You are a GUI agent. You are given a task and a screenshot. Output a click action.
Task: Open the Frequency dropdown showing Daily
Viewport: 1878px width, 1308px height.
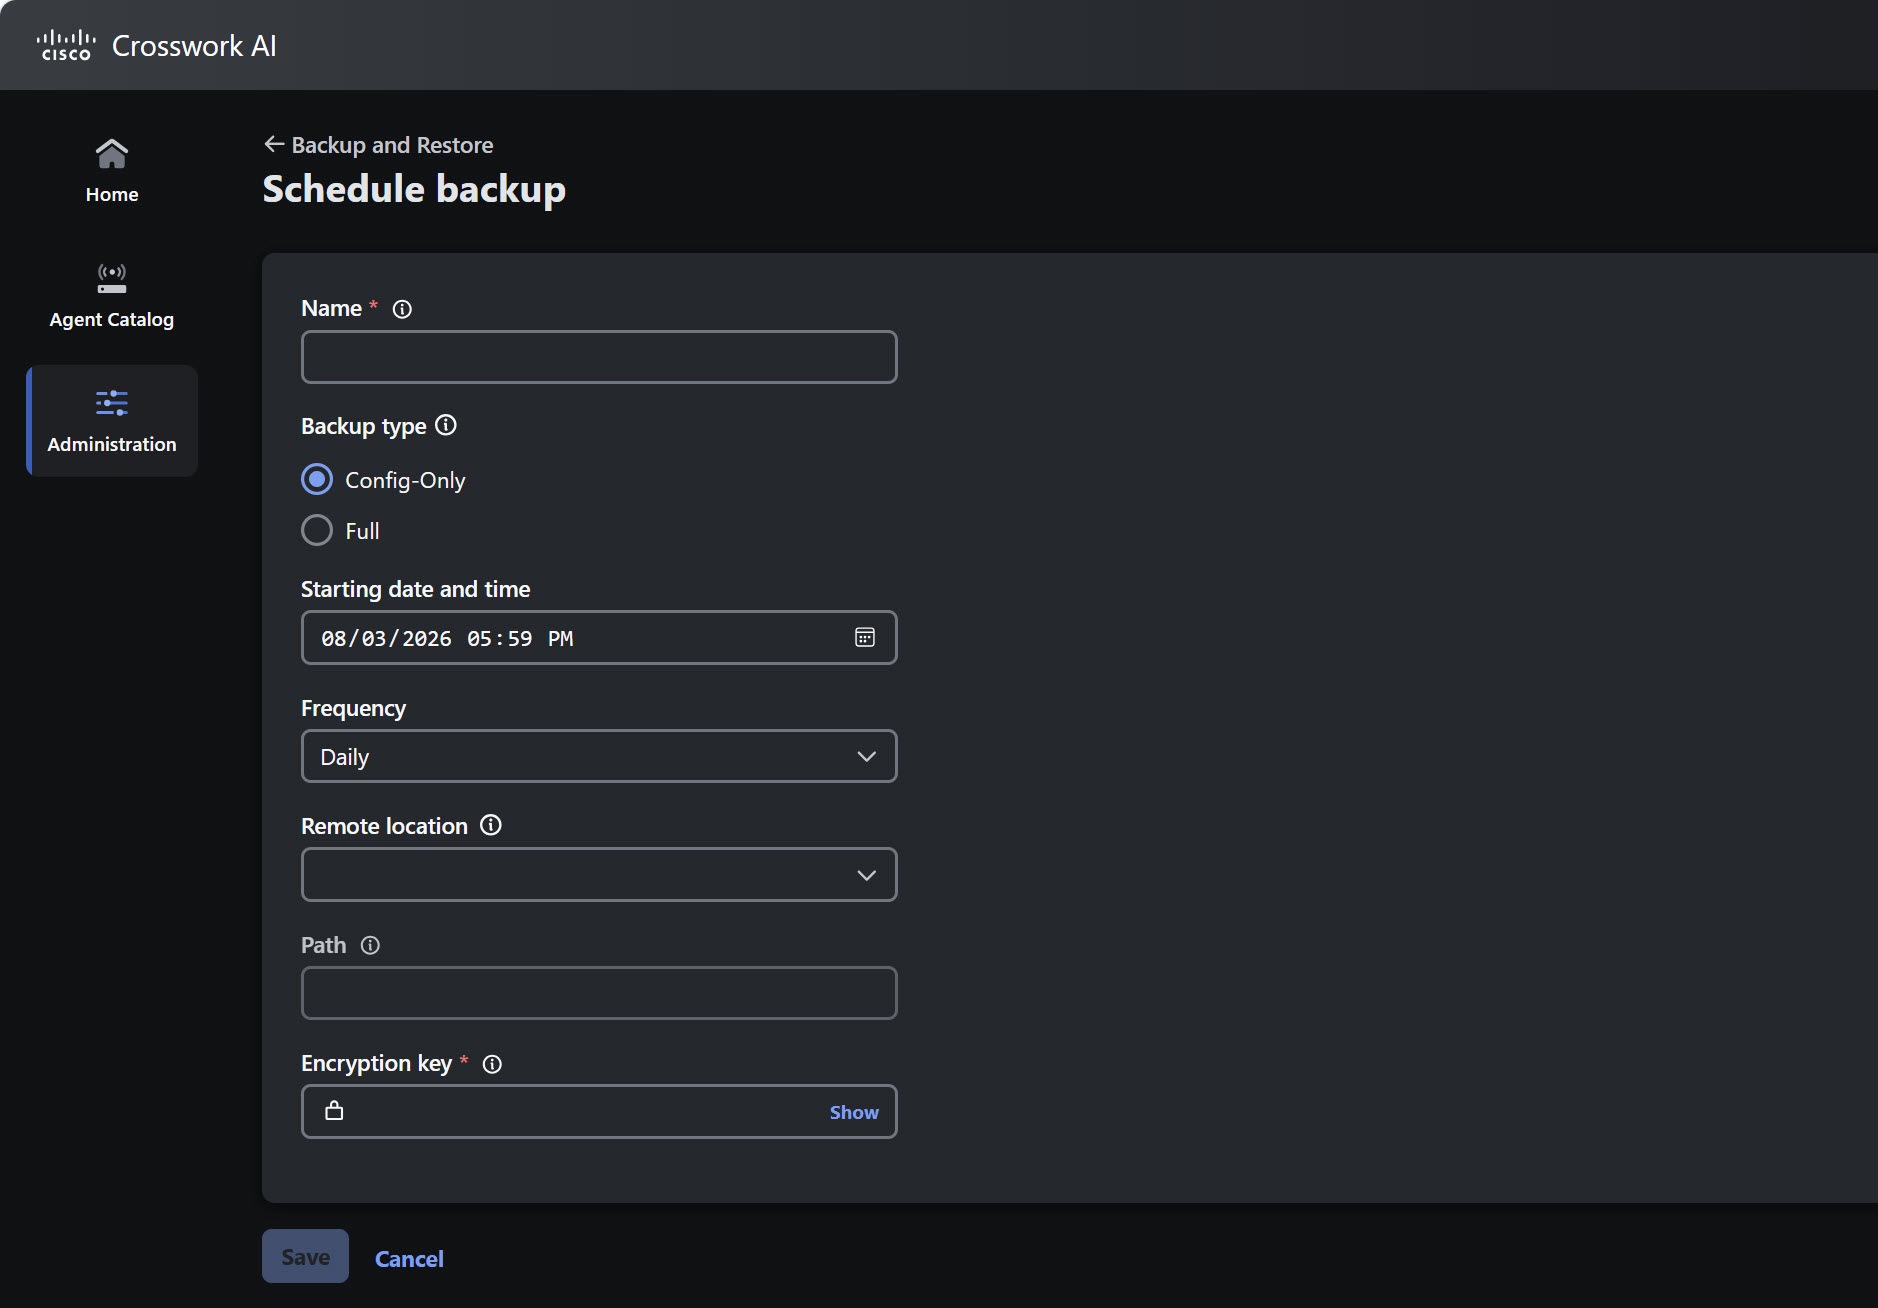(599, 756)
